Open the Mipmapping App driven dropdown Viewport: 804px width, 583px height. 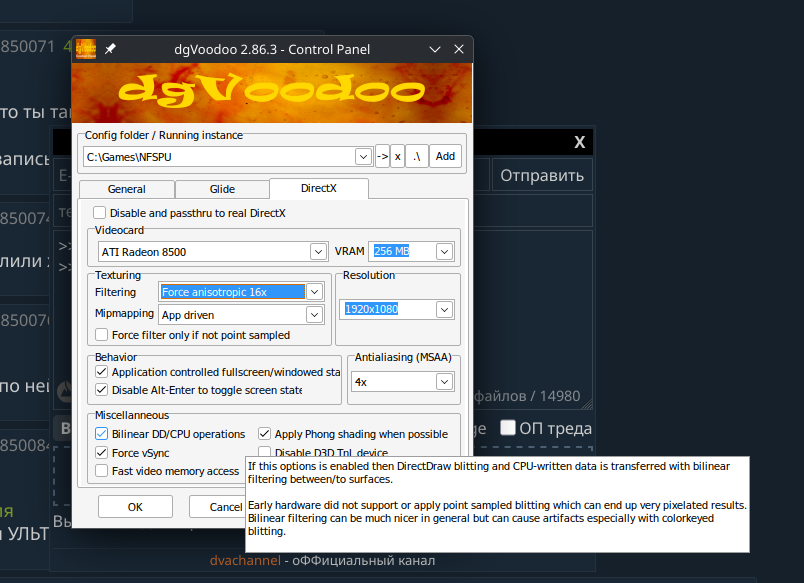tap(314, 315)
